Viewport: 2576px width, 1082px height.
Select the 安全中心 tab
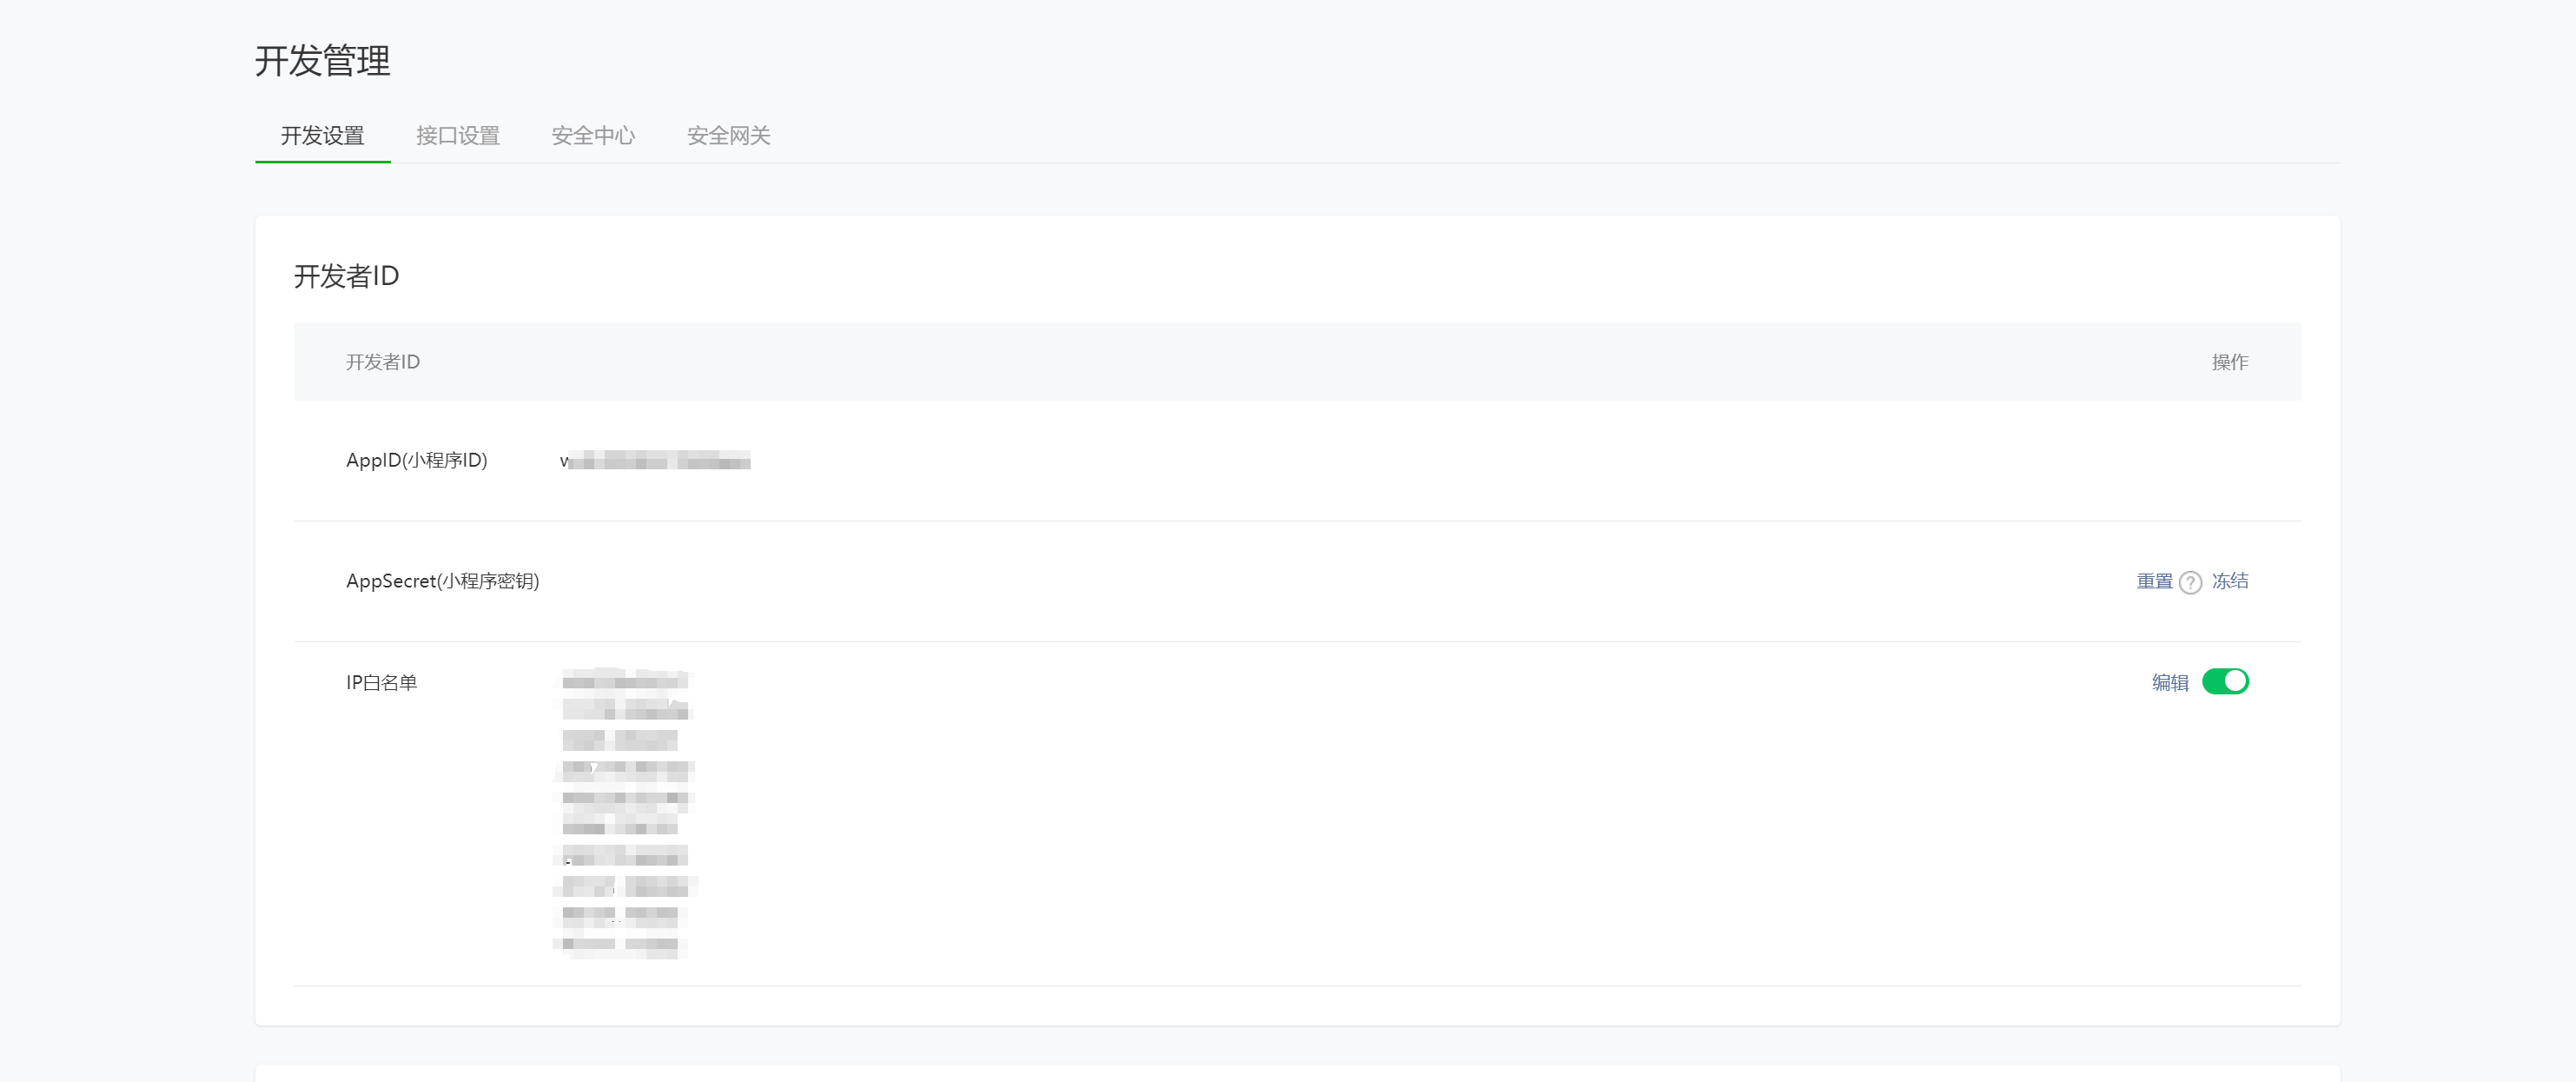click(593, 136)
